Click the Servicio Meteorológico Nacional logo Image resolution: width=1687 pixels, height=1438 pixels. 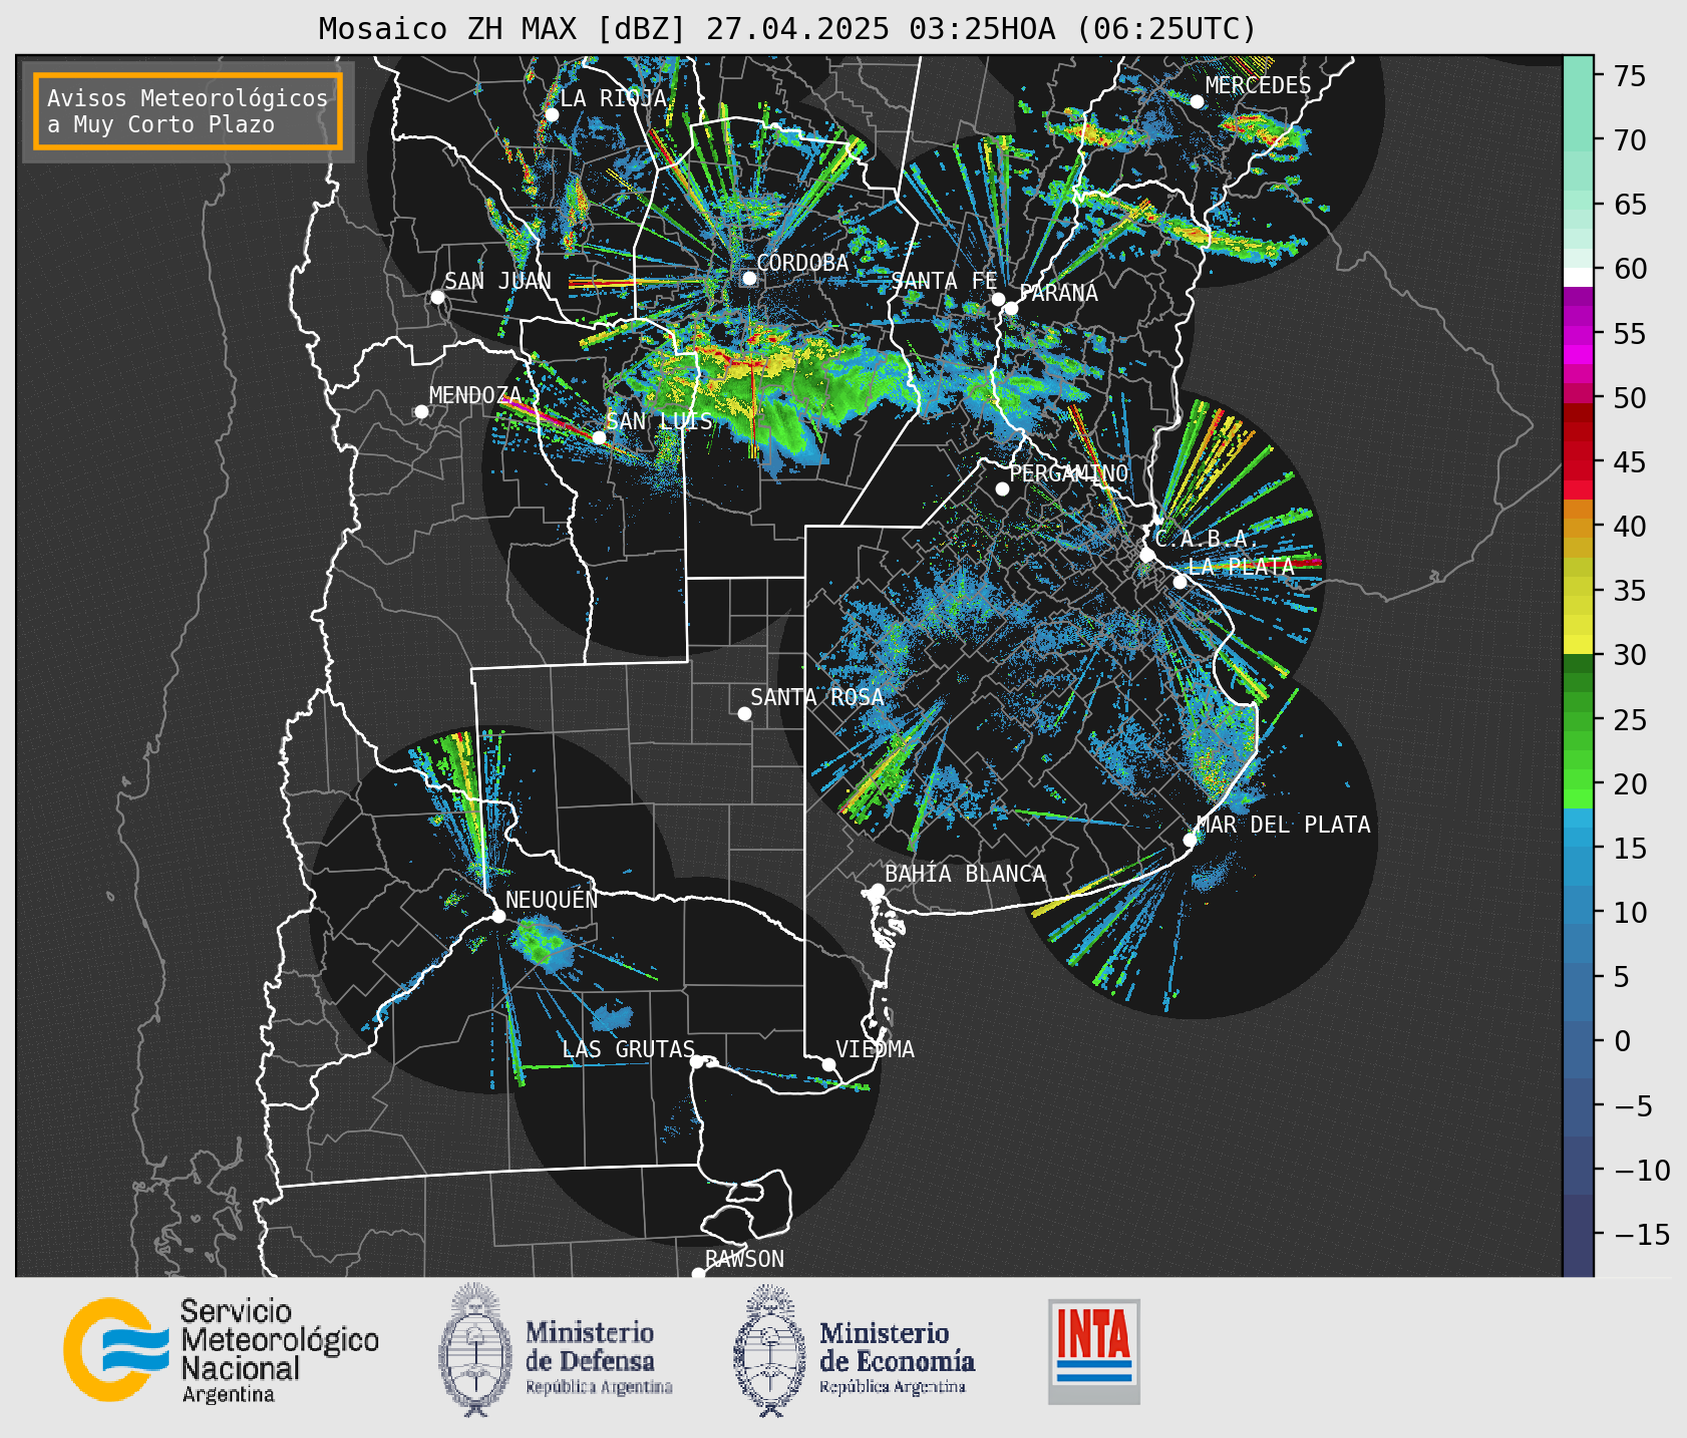coord(221,1350)
